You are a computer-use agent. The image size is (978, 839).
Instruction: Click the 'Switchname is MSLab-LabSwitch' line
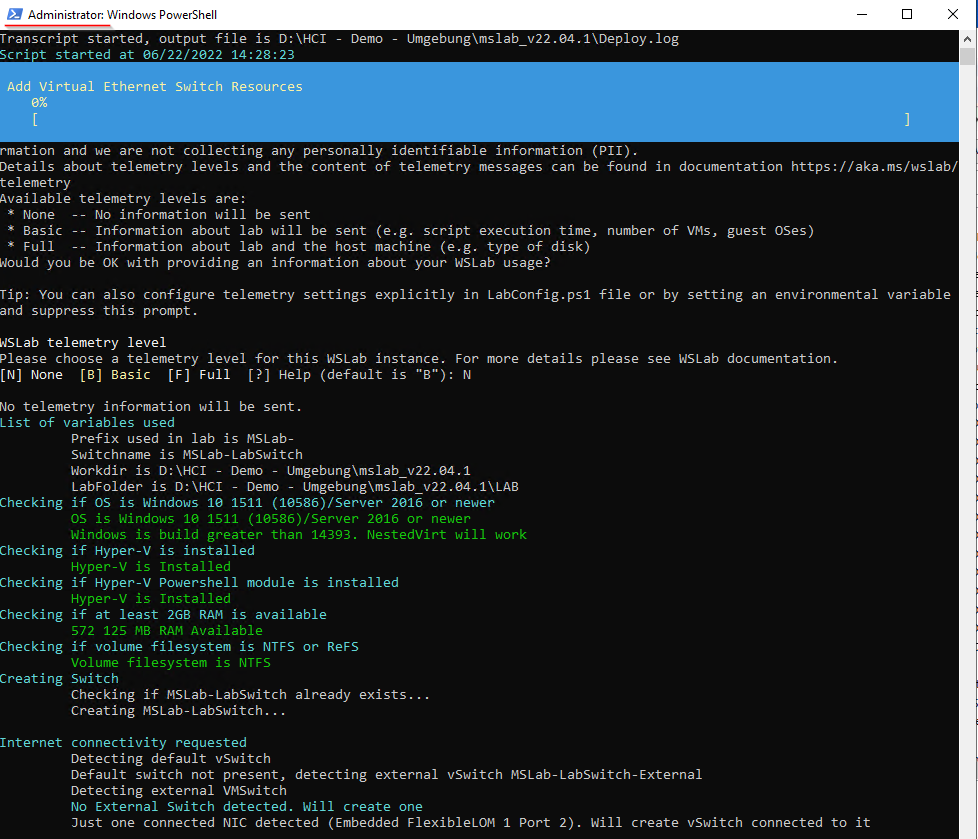[x=186, y=455]
